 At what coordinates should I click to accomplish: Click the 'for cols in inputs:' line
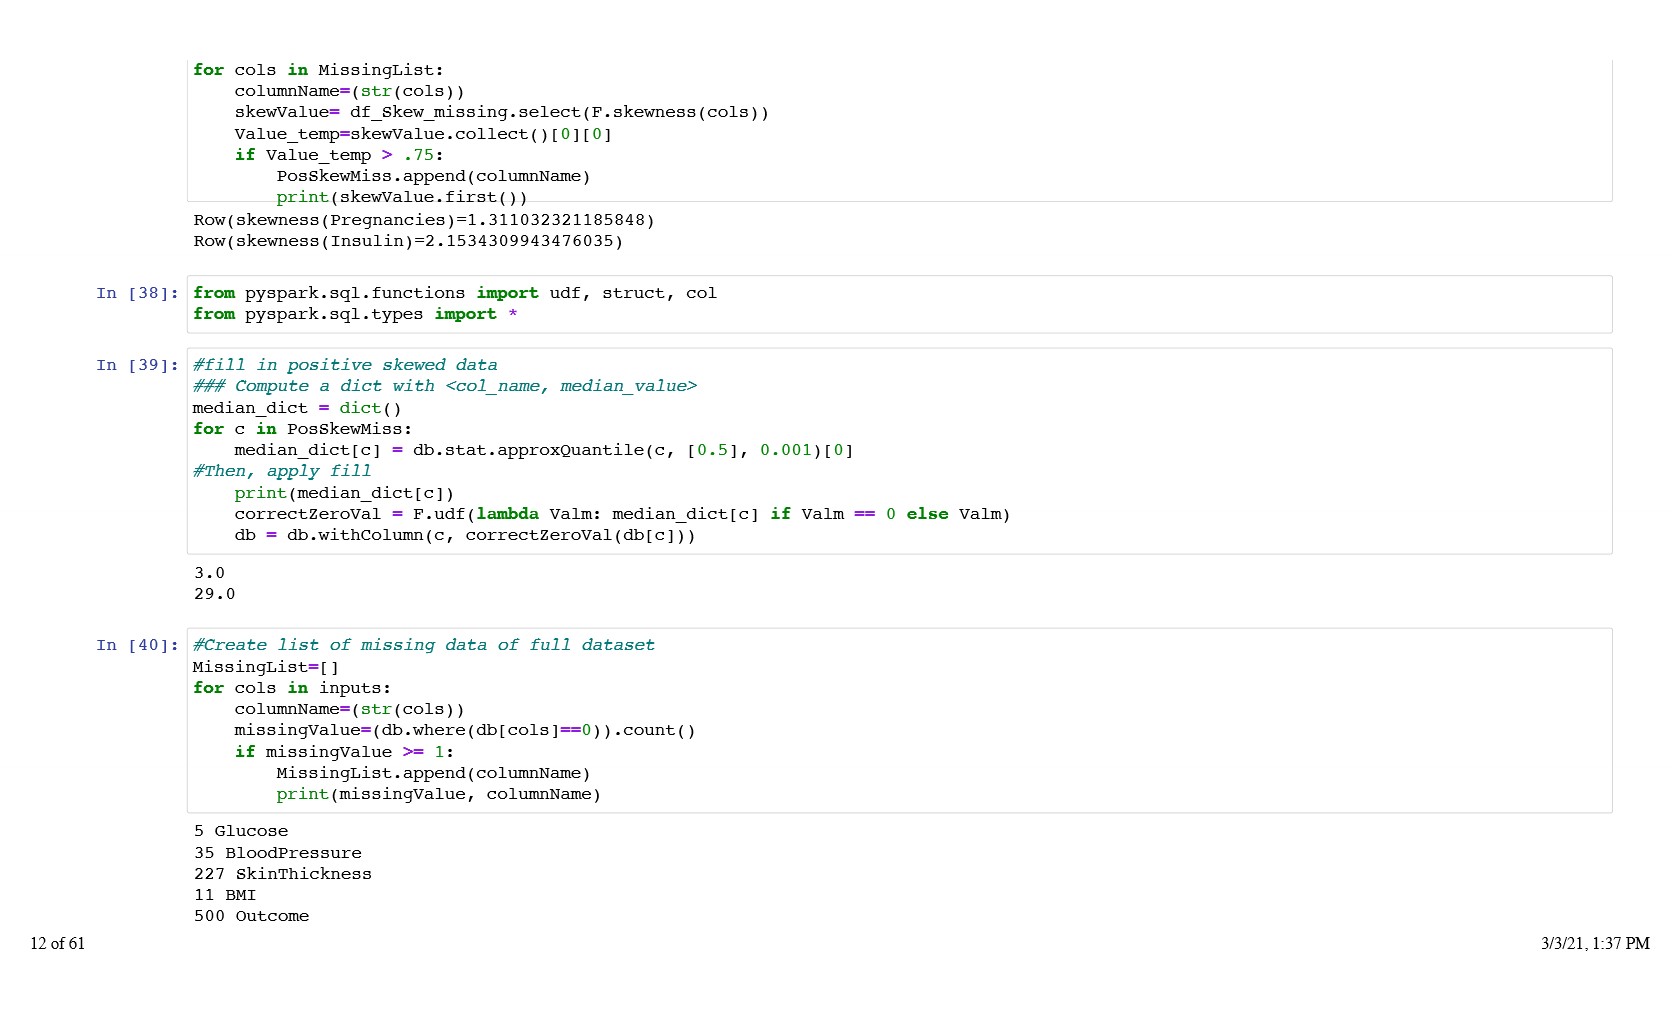pyautogui.click(x=292, y=688)
